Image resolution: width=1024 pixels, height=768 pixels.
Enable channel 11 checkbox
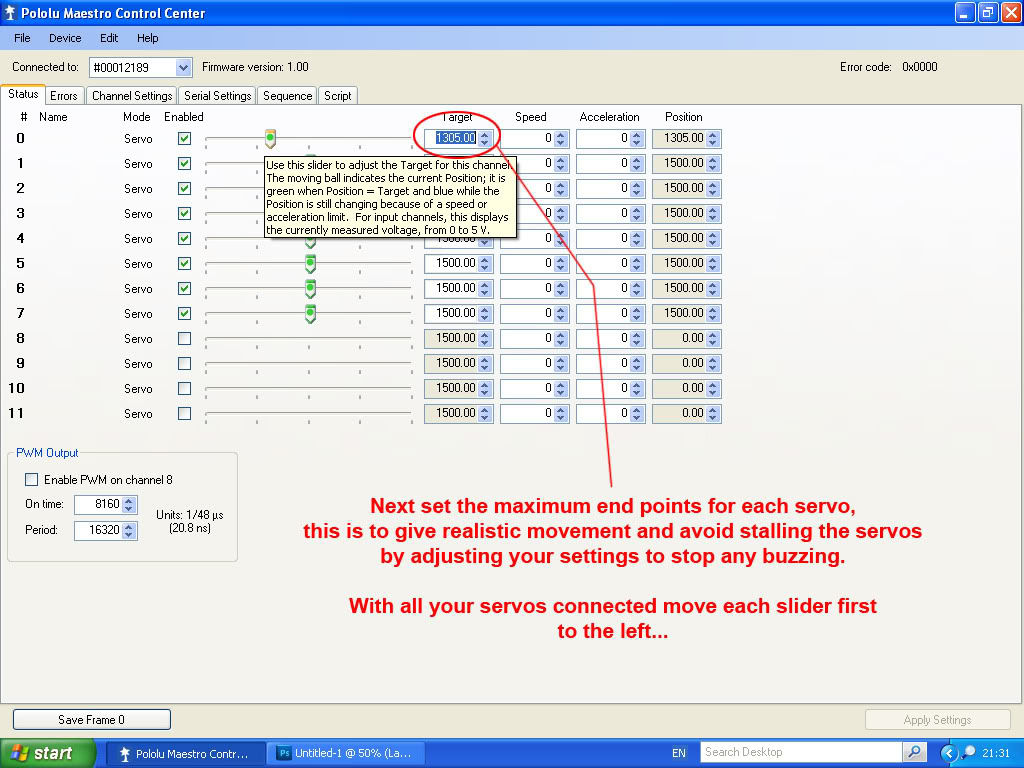click(x=185, y=413)
